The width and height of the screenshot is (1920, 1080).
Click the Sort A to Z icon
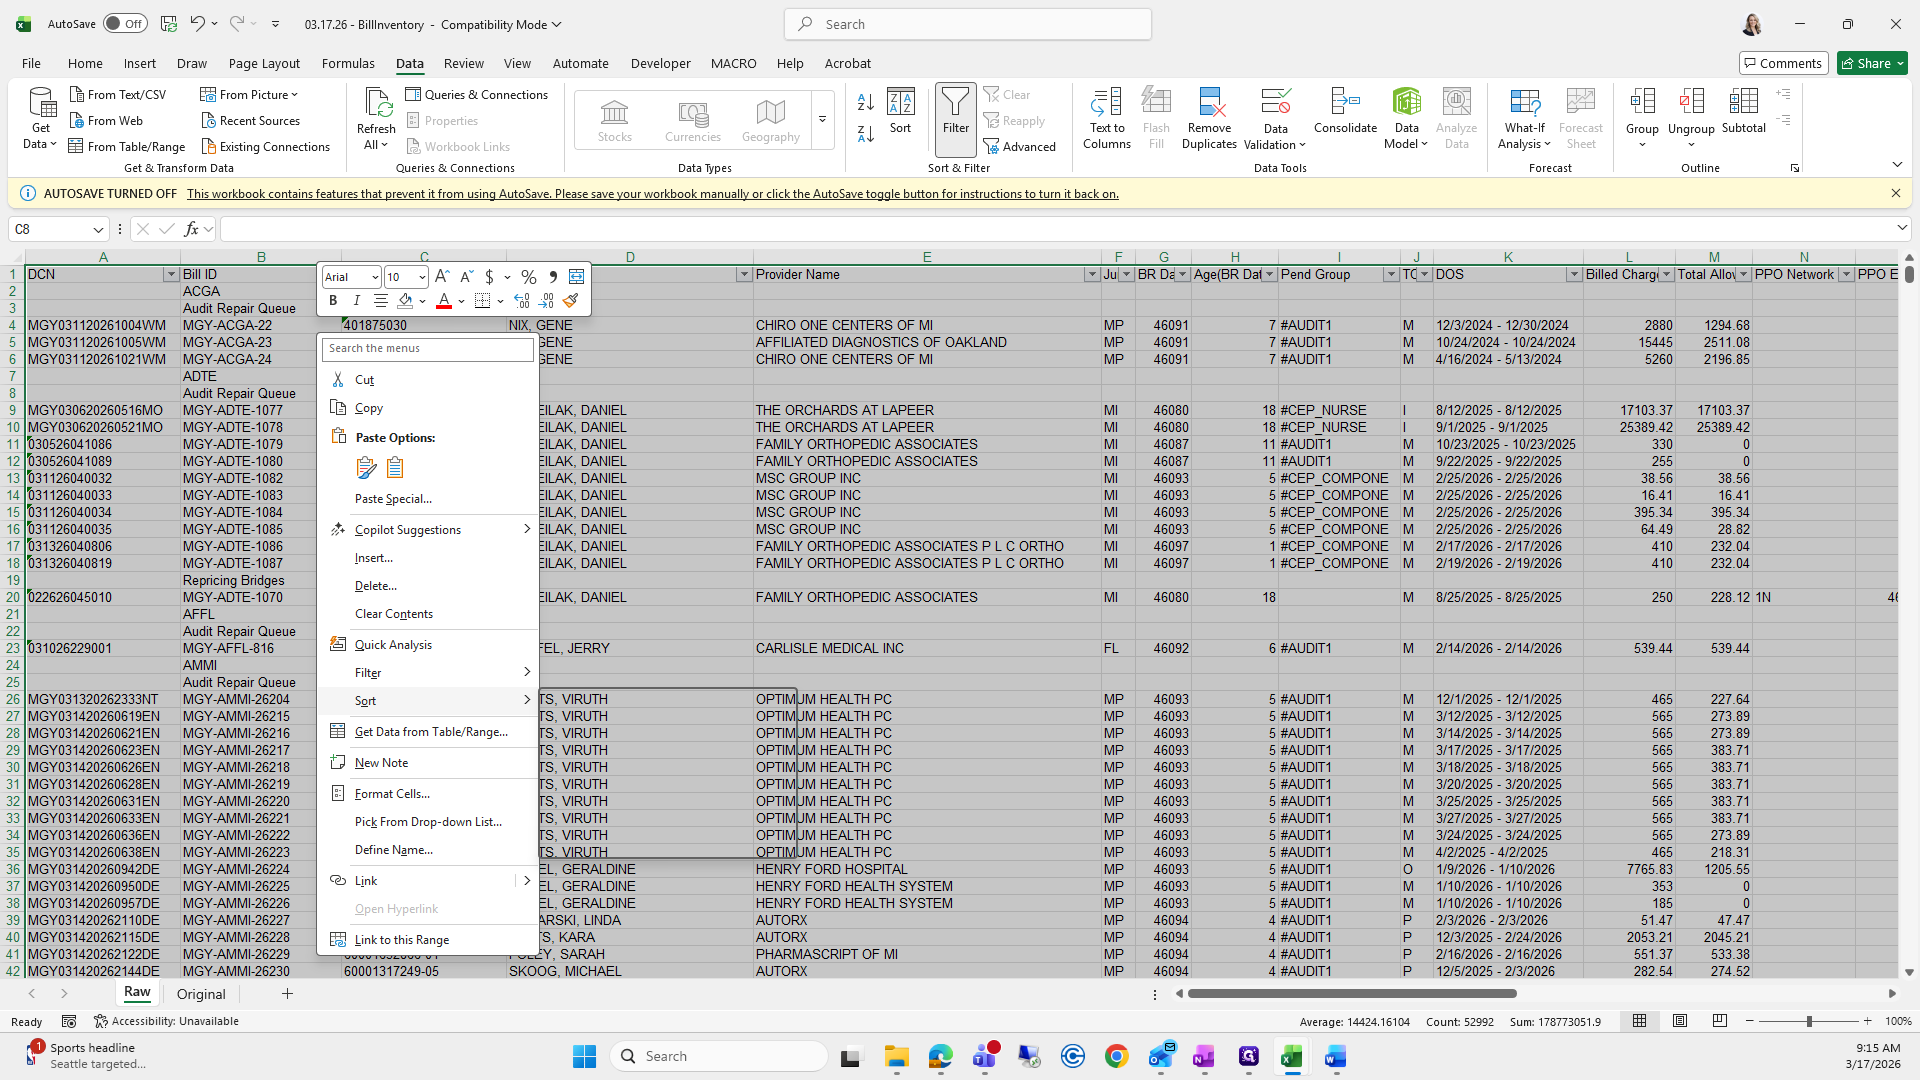point(866,102)
